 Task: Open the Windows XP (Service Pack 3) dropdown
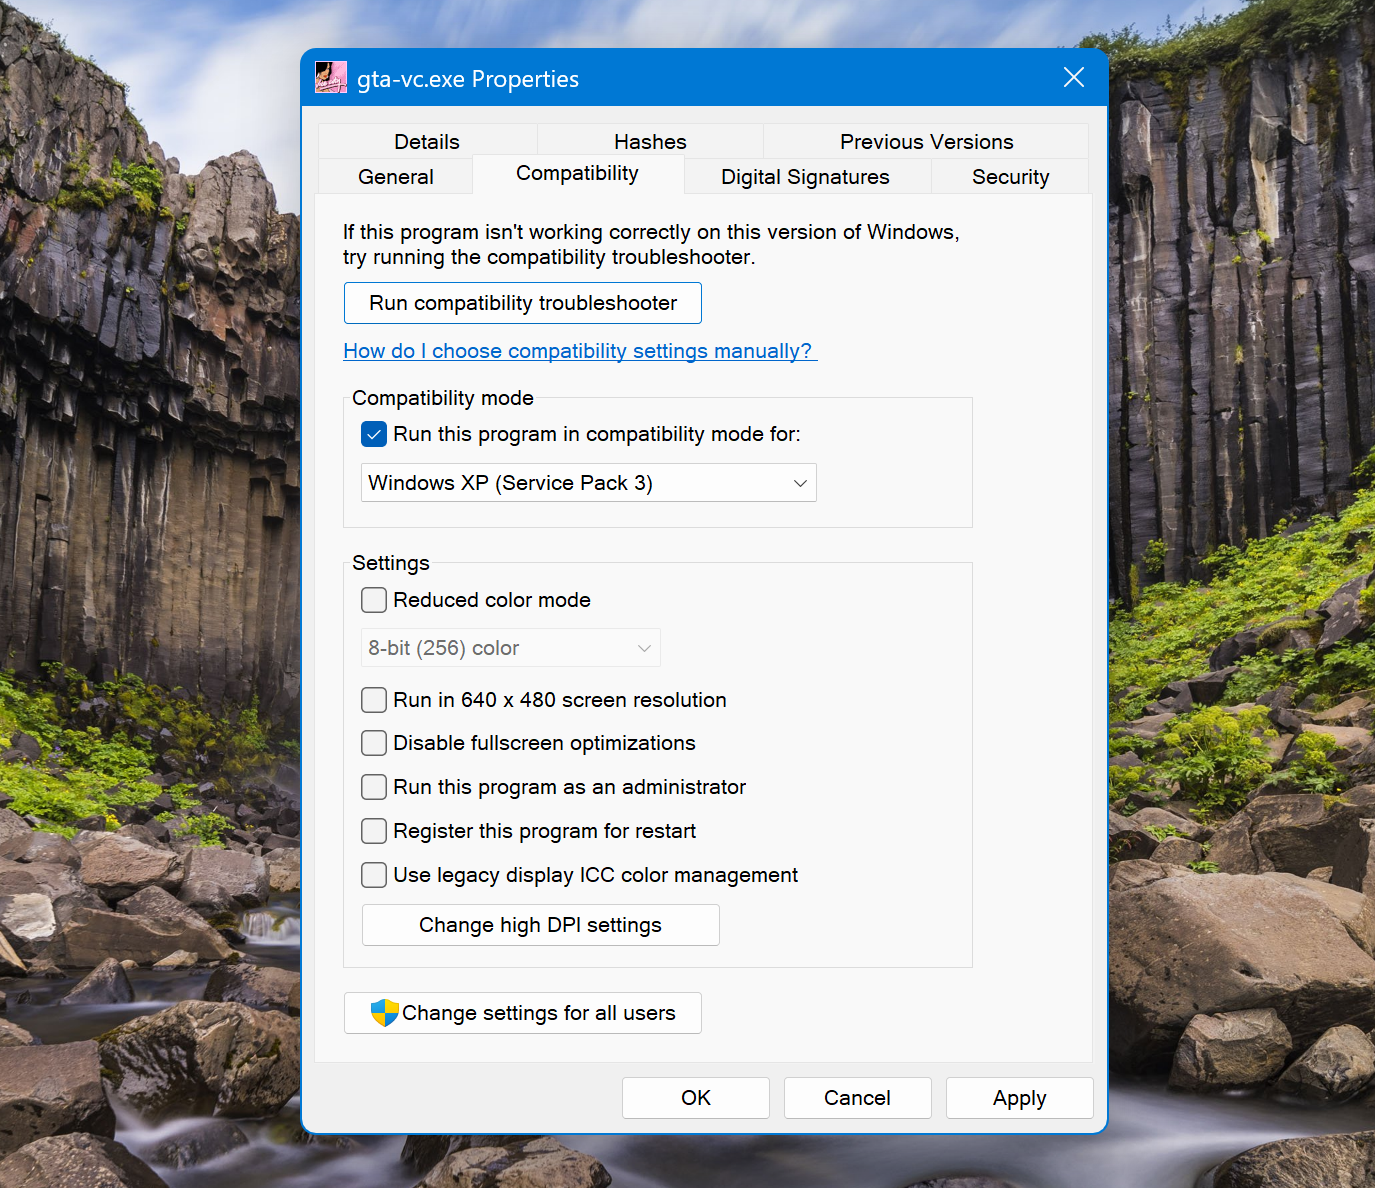click(x=589, y=483)
